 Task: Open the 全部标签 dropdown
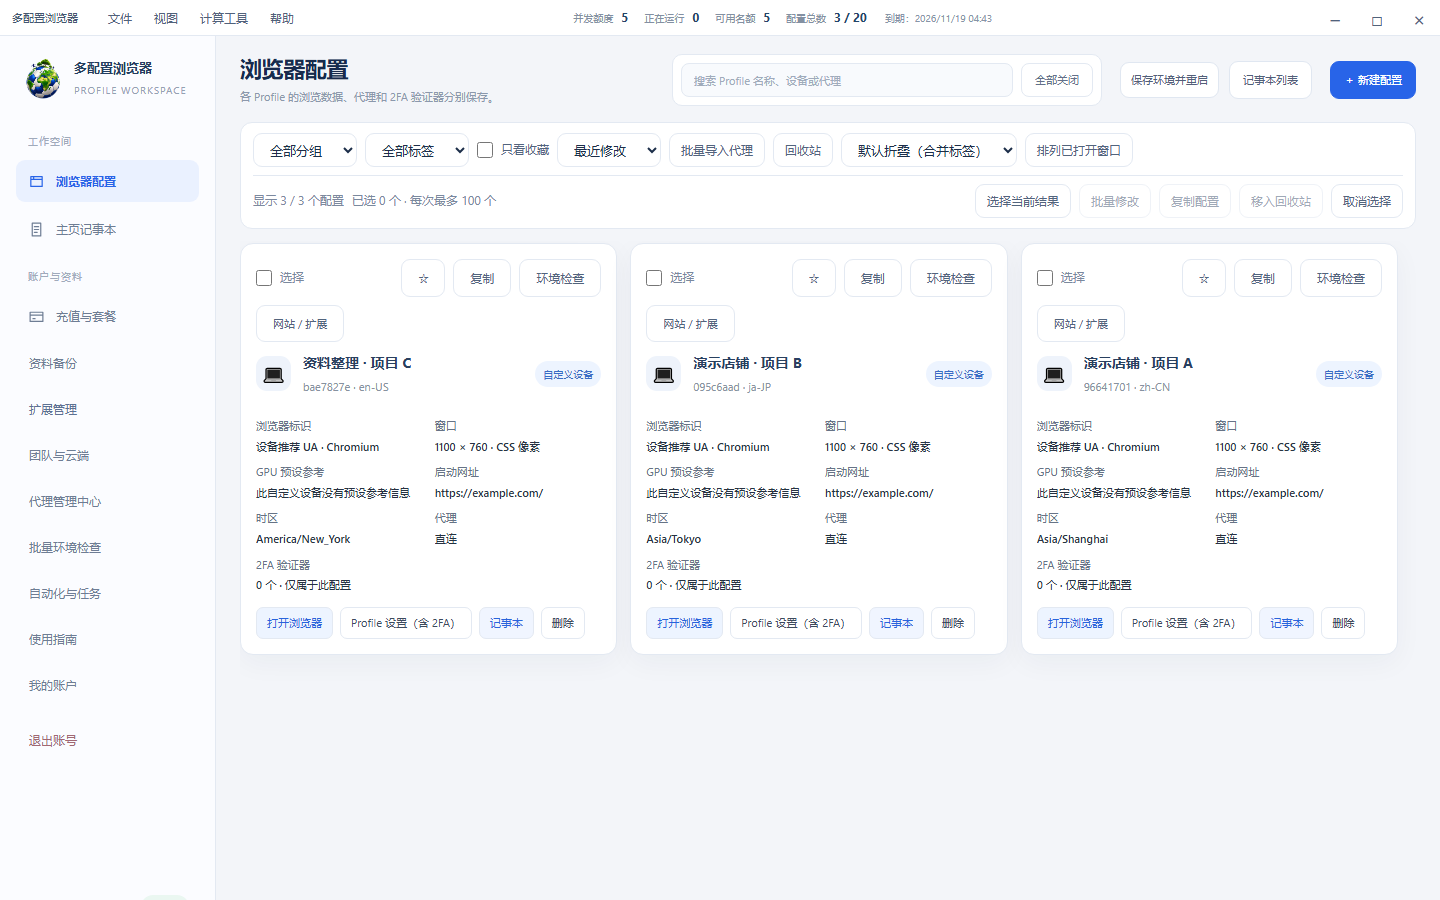pyautogui.click(x=417, y=151)
